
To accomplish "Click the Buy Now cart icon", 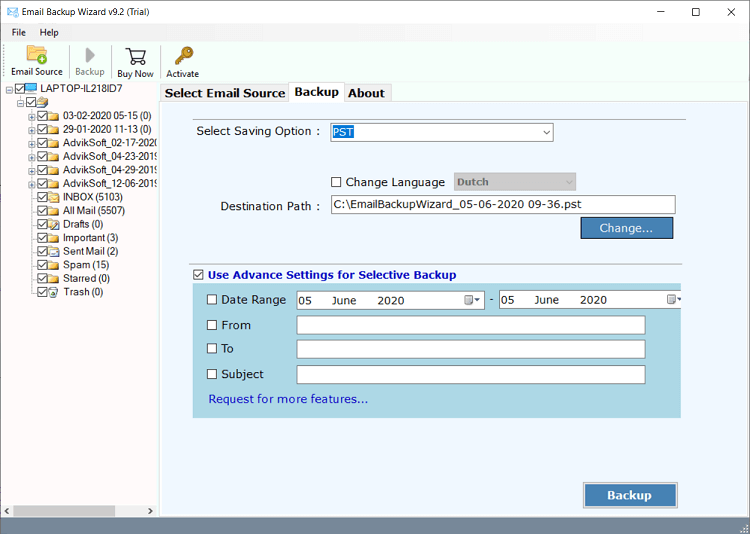I will (x=135, y=56).
